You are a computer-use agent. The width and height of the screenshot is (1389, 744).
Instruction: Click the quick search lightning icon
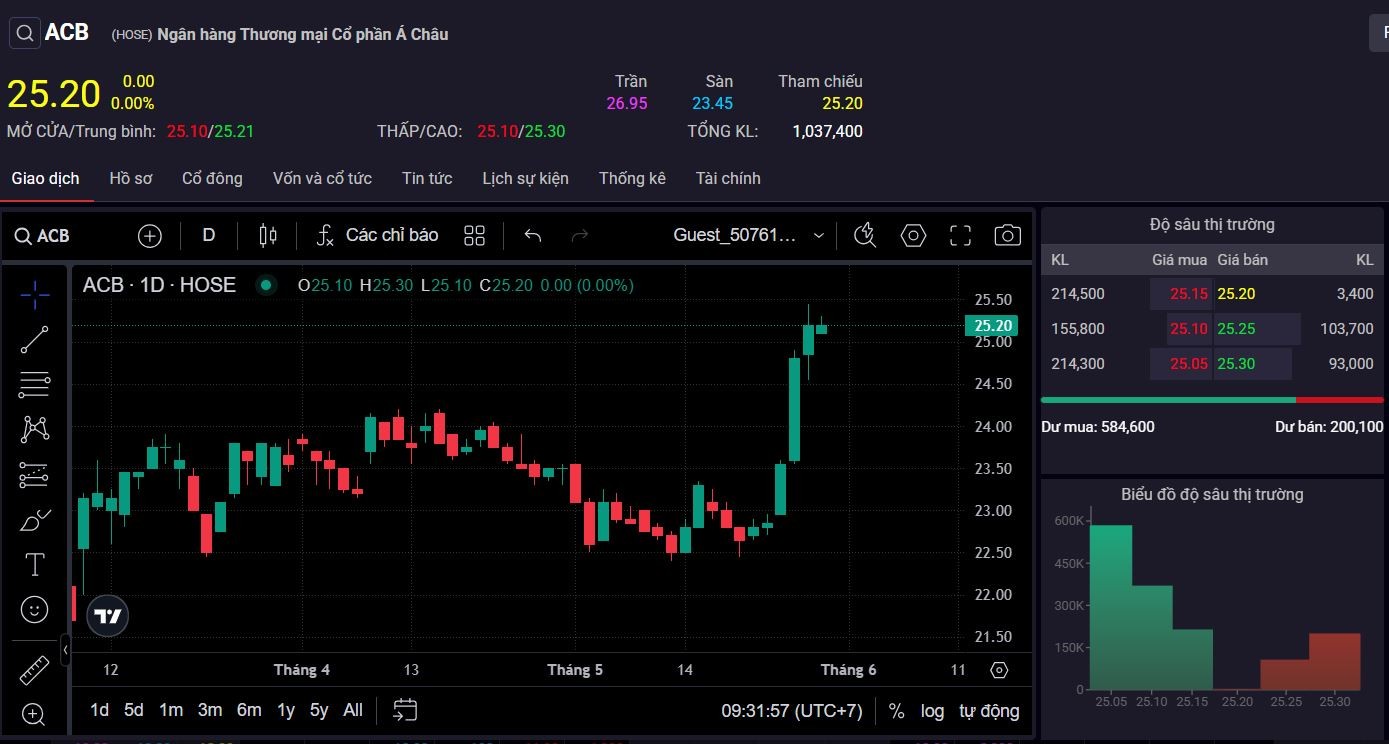[865, 236]
